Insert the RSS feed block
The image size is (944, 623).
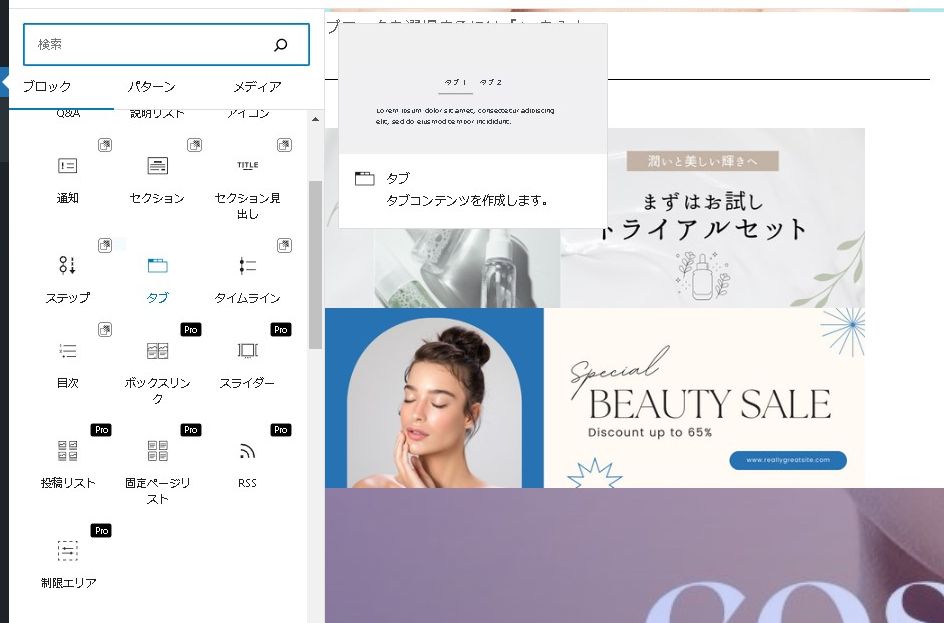(248, 460)
